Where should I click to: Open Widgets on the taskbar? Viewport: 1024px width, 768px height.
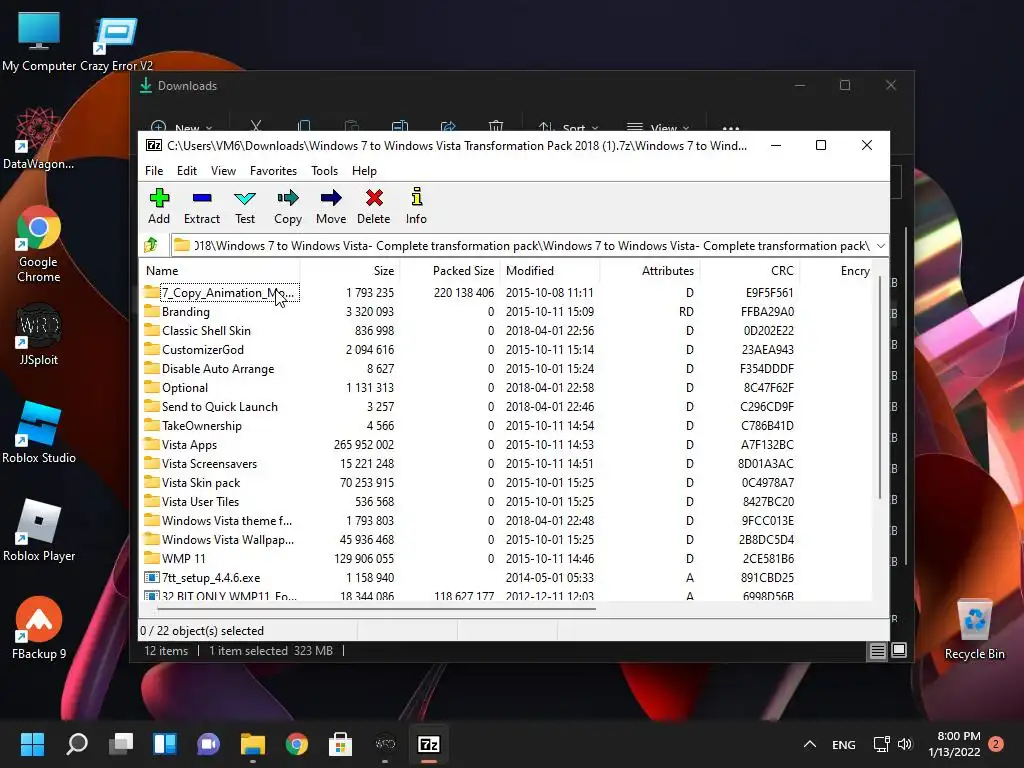pyautogui.click(x=165, y=744)
